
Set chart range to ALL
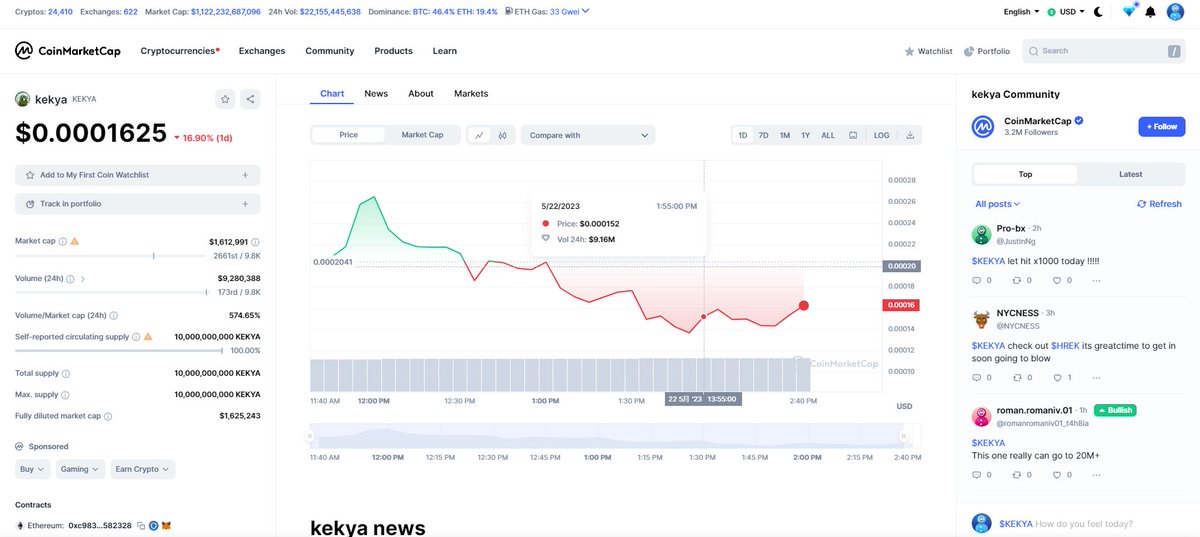pos(828,135)
